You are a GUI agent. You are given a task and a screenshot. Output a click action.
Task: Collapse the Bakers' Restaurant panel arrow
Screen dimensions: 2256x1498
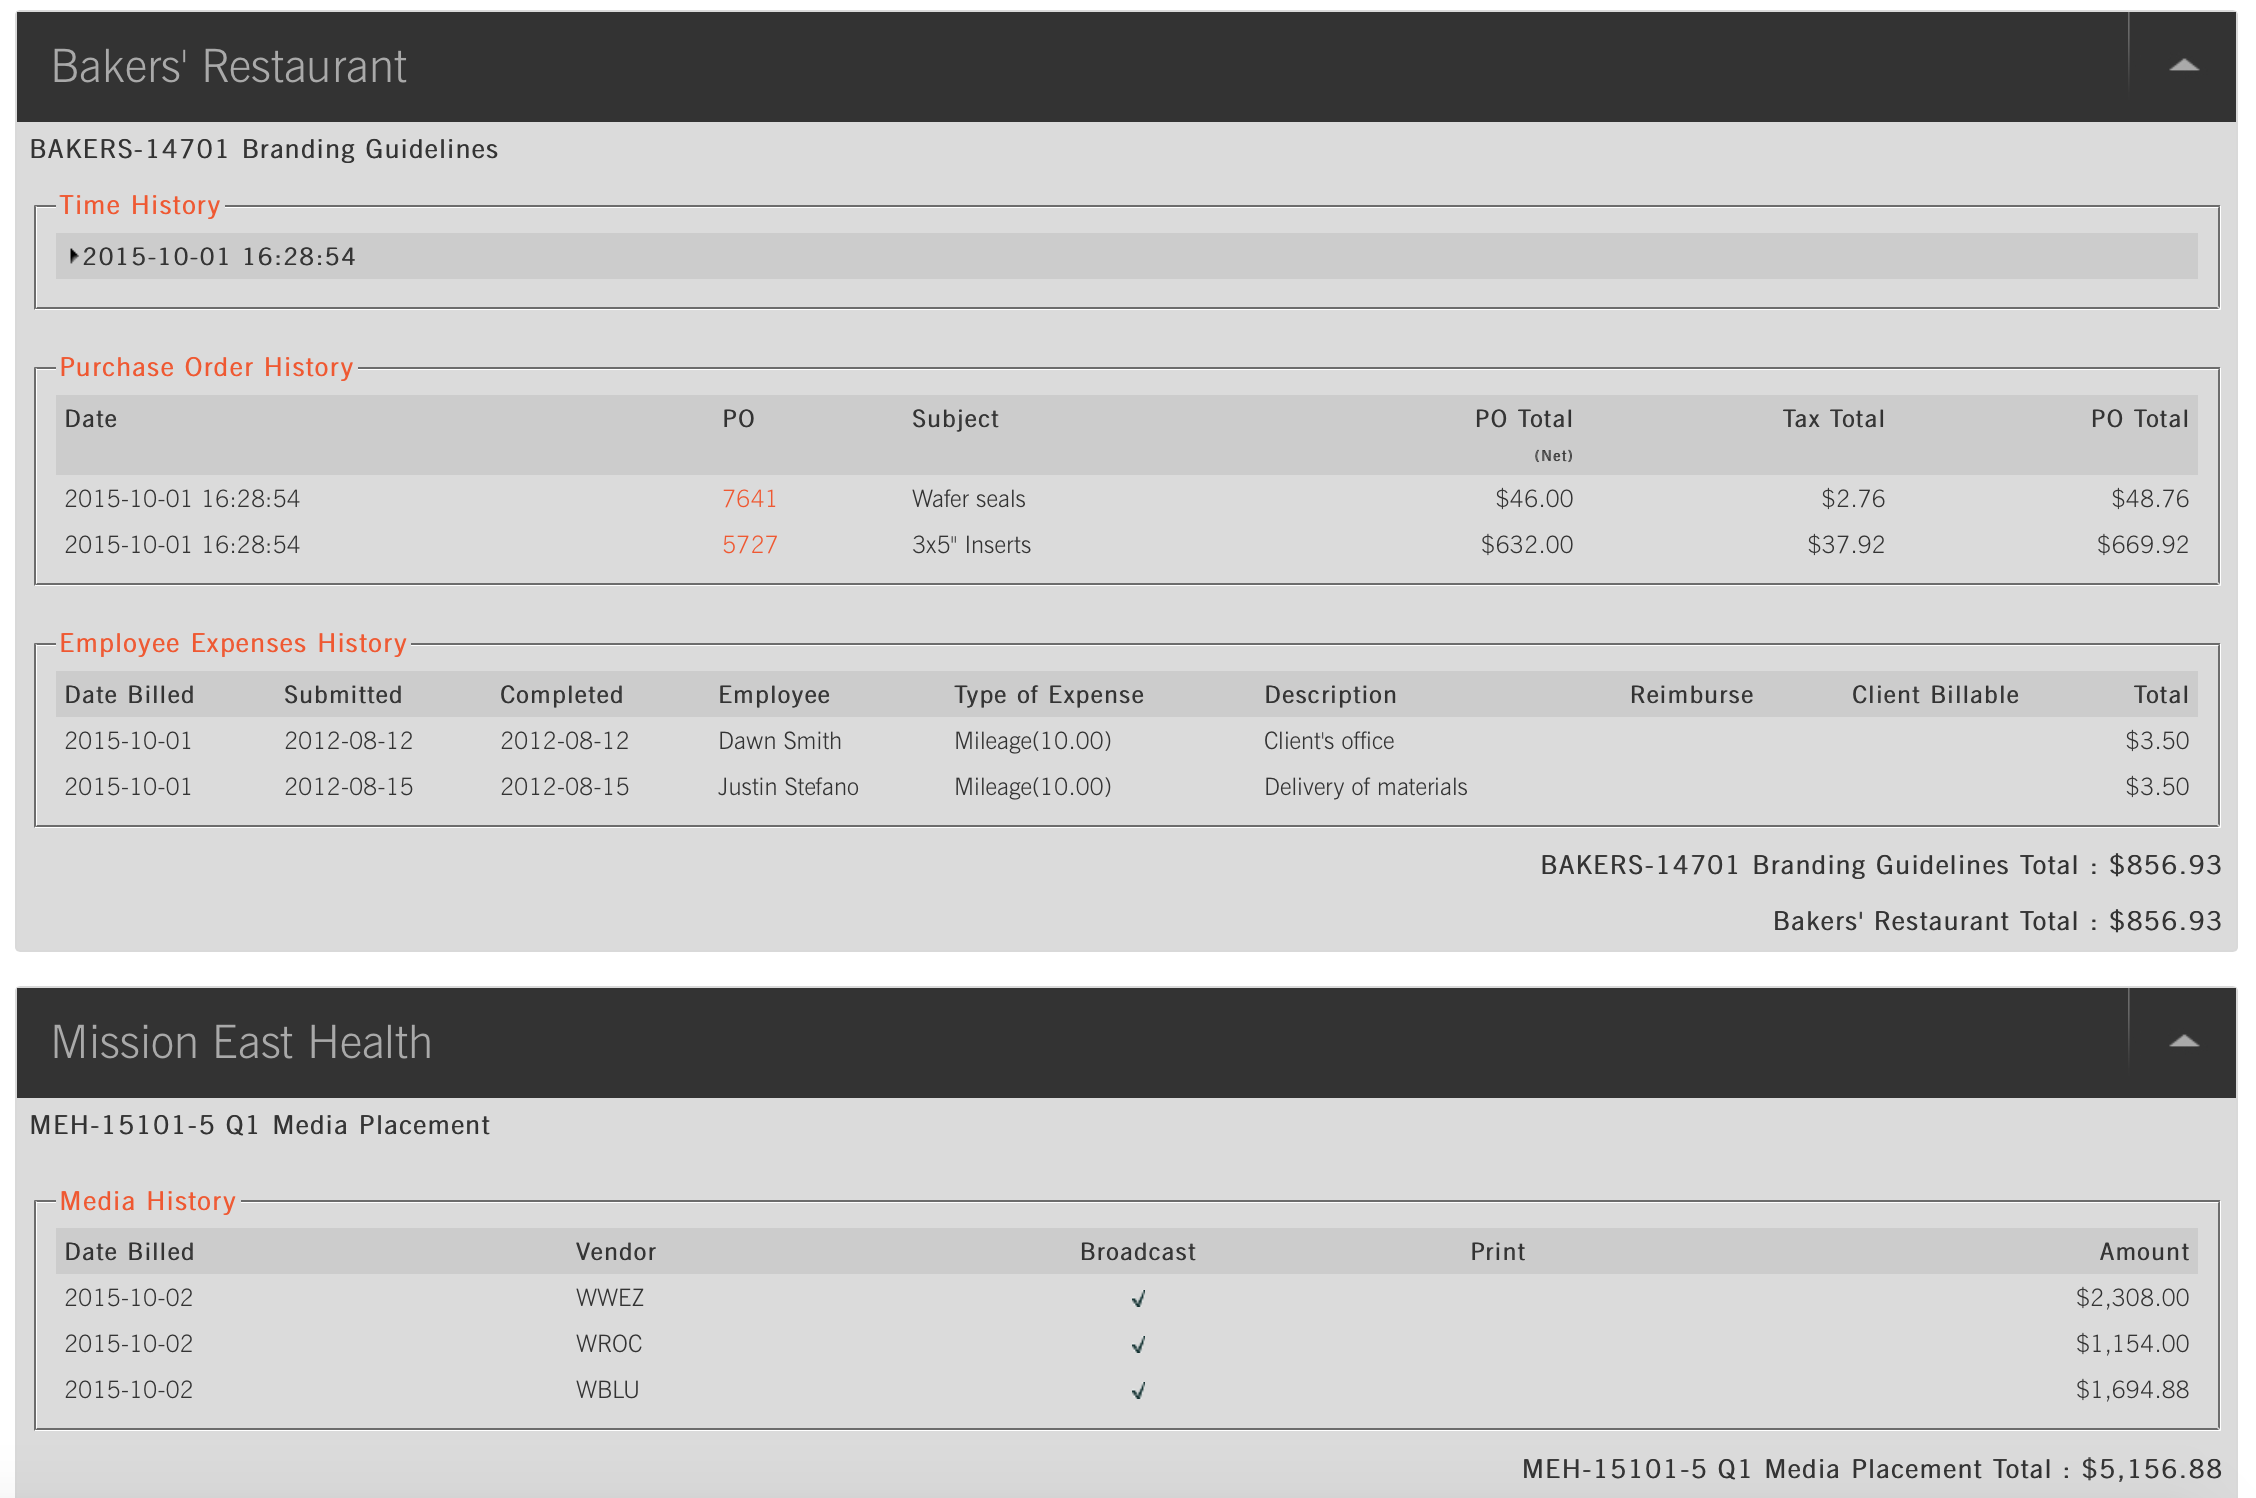tap(2183, 66)
